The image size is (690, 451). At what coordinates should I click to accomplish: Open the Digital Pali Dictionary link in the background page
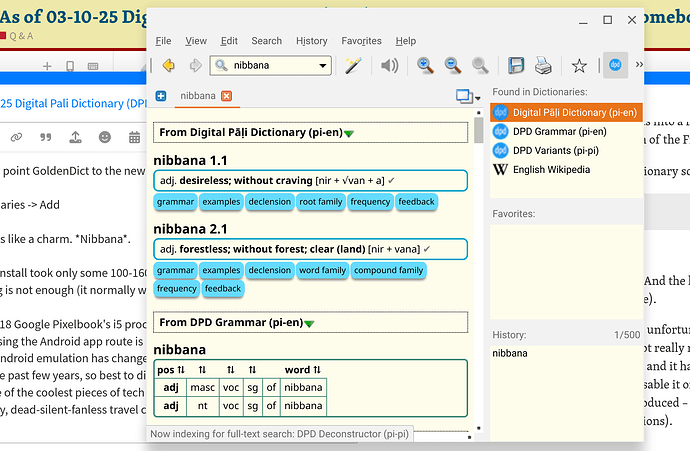click(73, 103)
